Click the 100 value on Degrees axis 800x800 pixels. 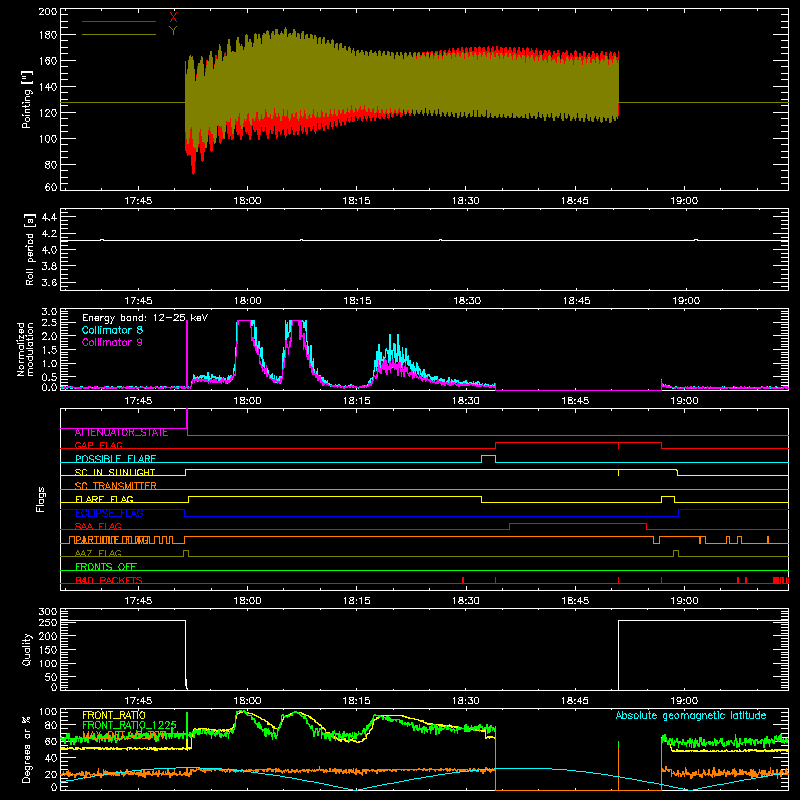point(48,711)
